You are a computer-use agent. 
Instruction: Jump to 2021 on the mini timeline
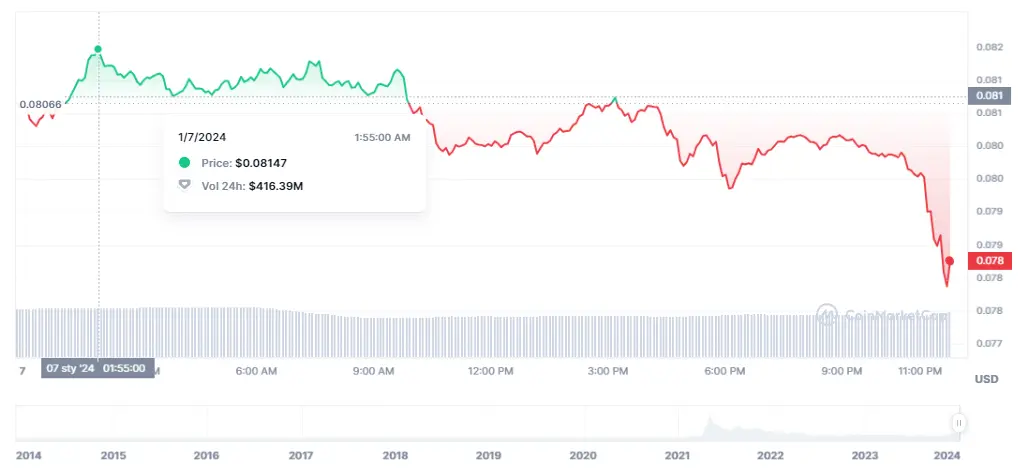[676, 456]
